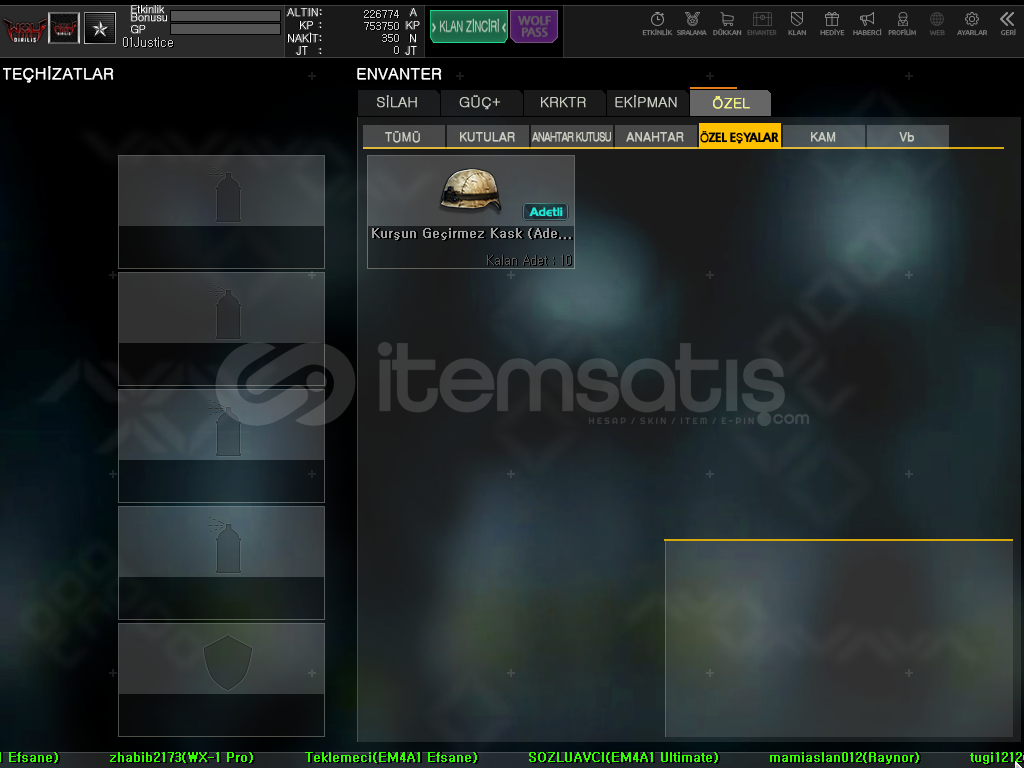Go back with the Geri arrow
The width and height of the screenshot is (1024, 768).
click(1008, 24)
